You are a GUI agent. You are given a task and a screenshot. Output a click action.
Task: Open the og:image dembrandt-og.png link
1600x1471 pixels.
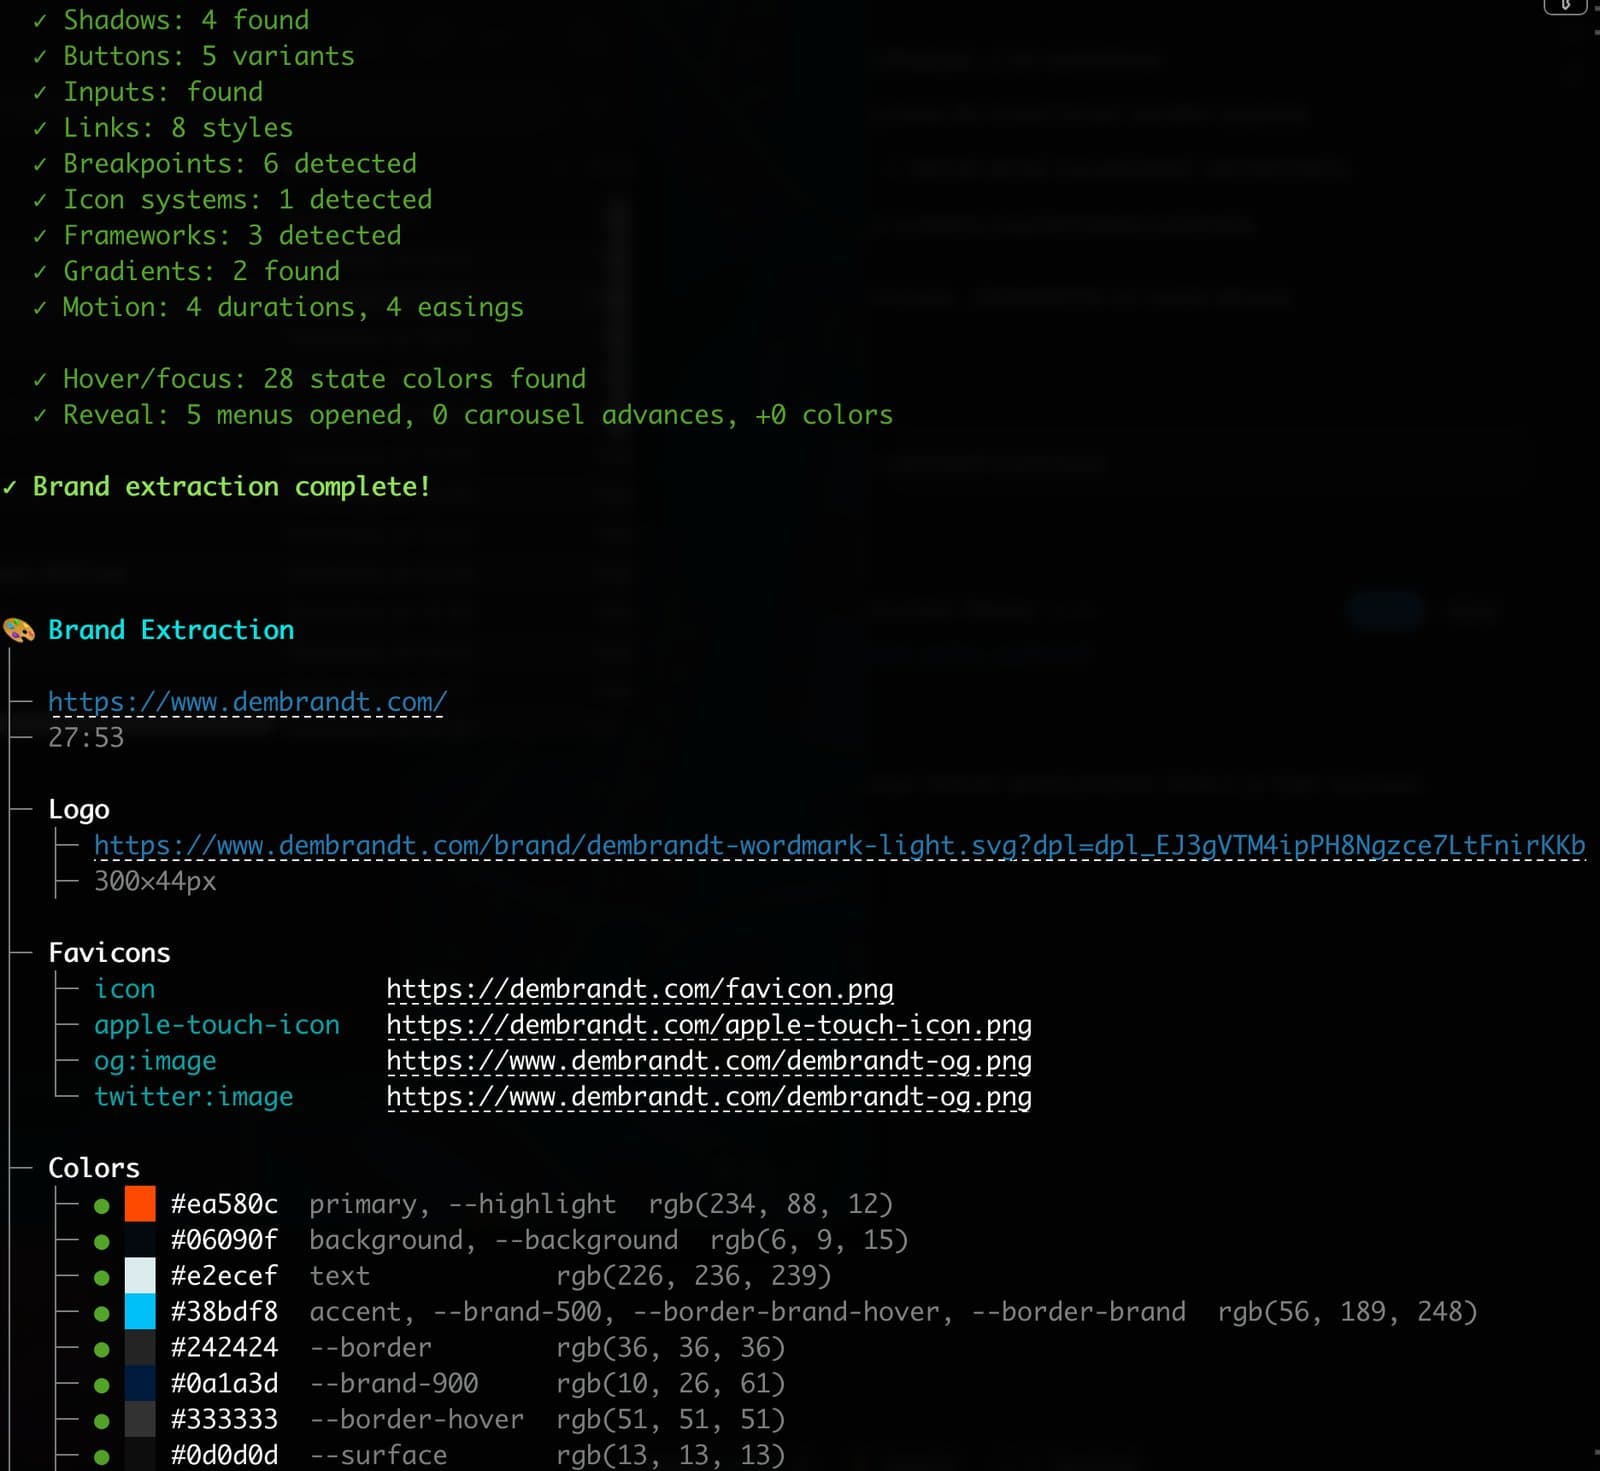709,1061
